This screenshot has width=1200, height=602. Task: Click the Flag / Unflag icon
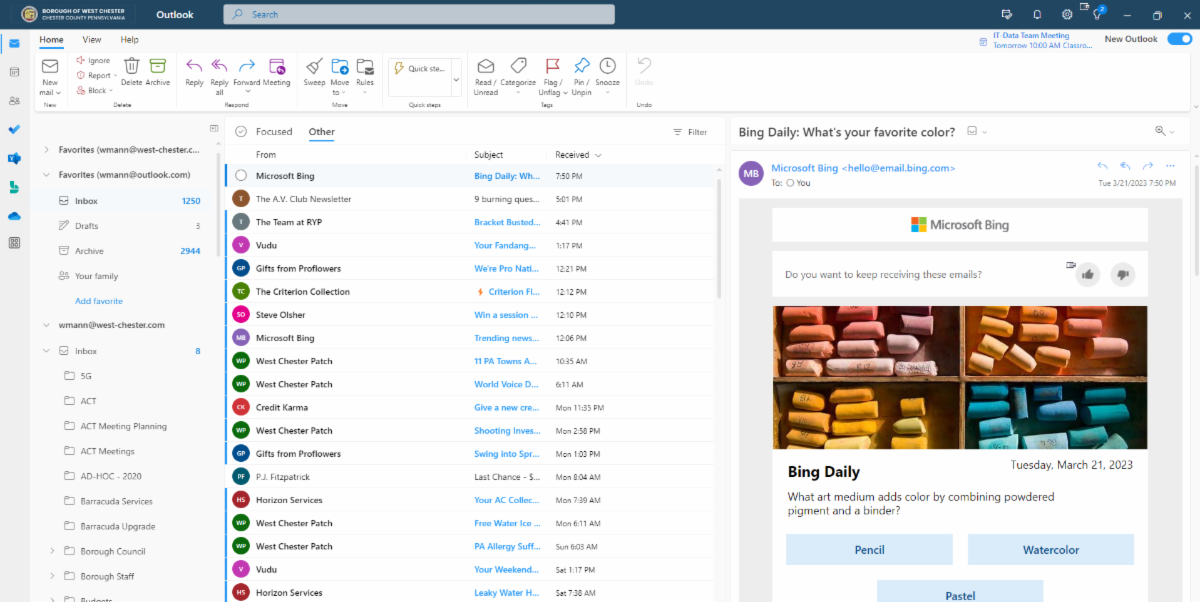point(552,67)
